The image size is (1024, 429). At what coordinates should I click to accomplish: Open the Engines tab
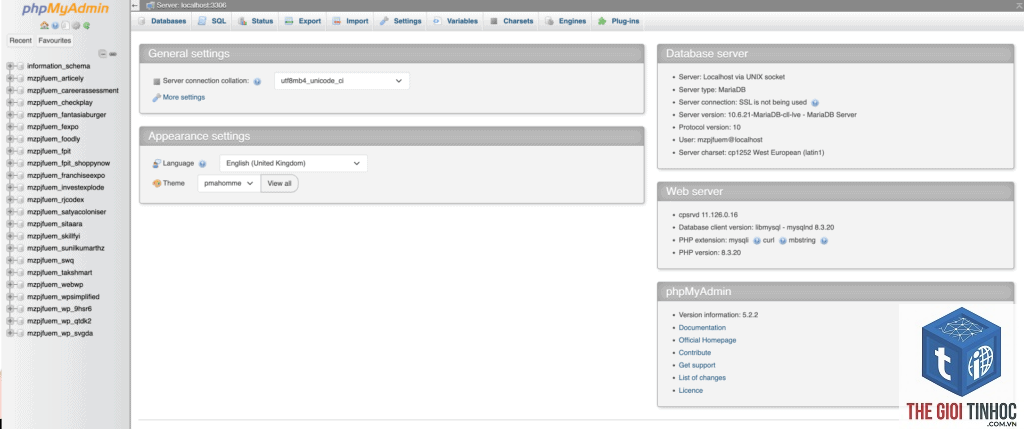click(566, 21)
